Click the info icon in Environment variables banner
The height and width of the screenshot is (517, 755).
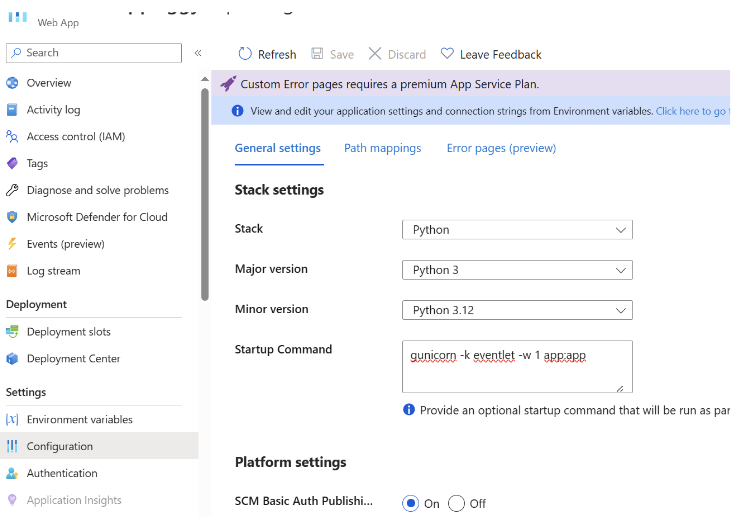click(x=237, y=111)
